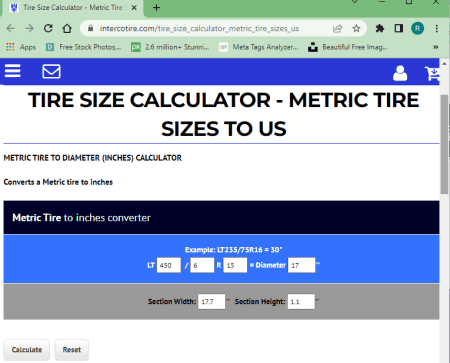Reload the page

coord(48,28)
